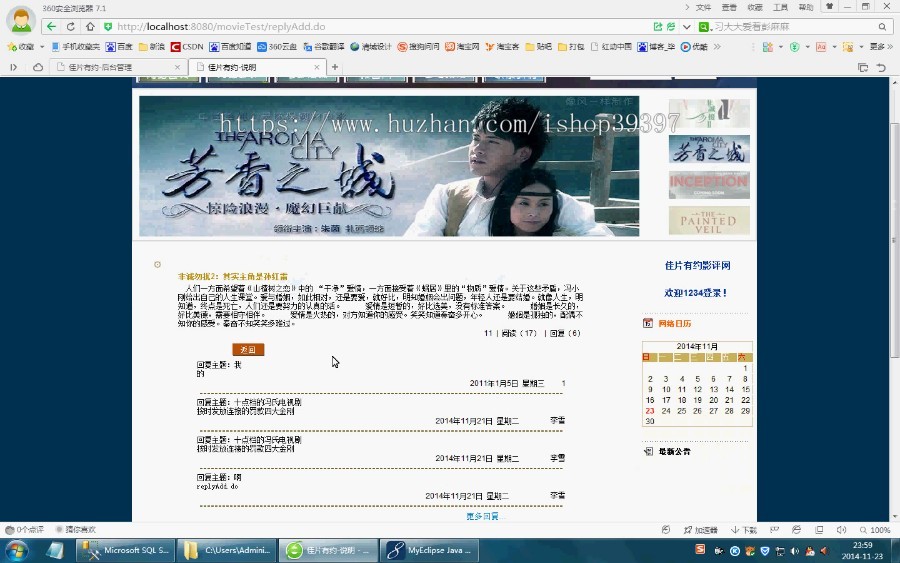Open the dropdown beside the green banking icon

[x=807, y=47]
